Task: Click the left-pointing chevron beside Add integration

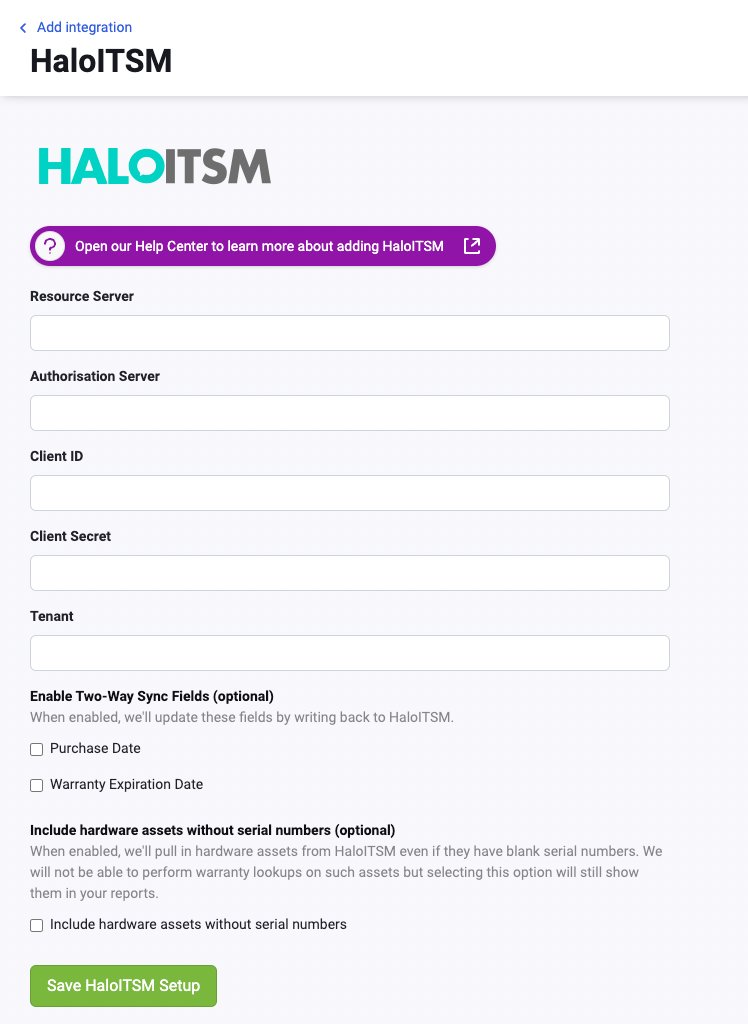Action: (24, 27)
